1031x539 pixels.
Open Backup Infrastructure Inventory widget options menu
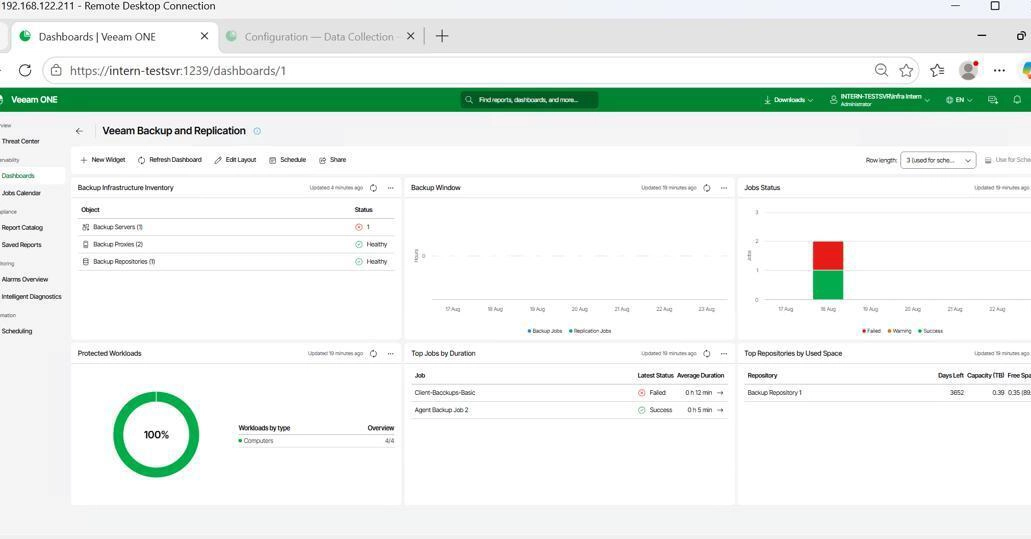pyautogui.click(x=391, y=188)
